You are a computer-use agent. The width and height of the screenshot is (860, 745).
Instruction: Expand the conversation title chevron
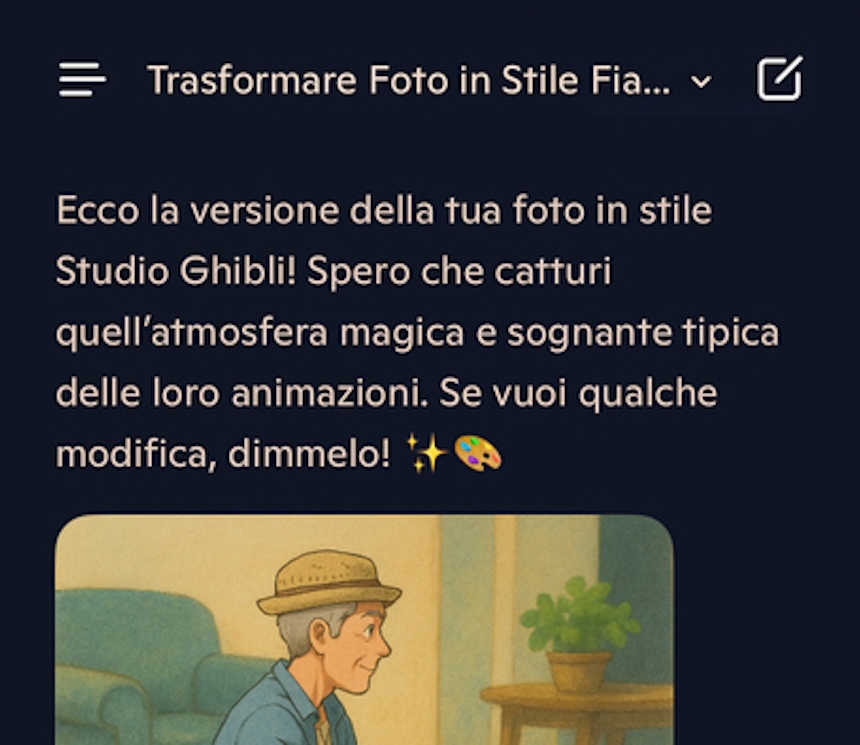pyautogui.click(x=701, y=82)
